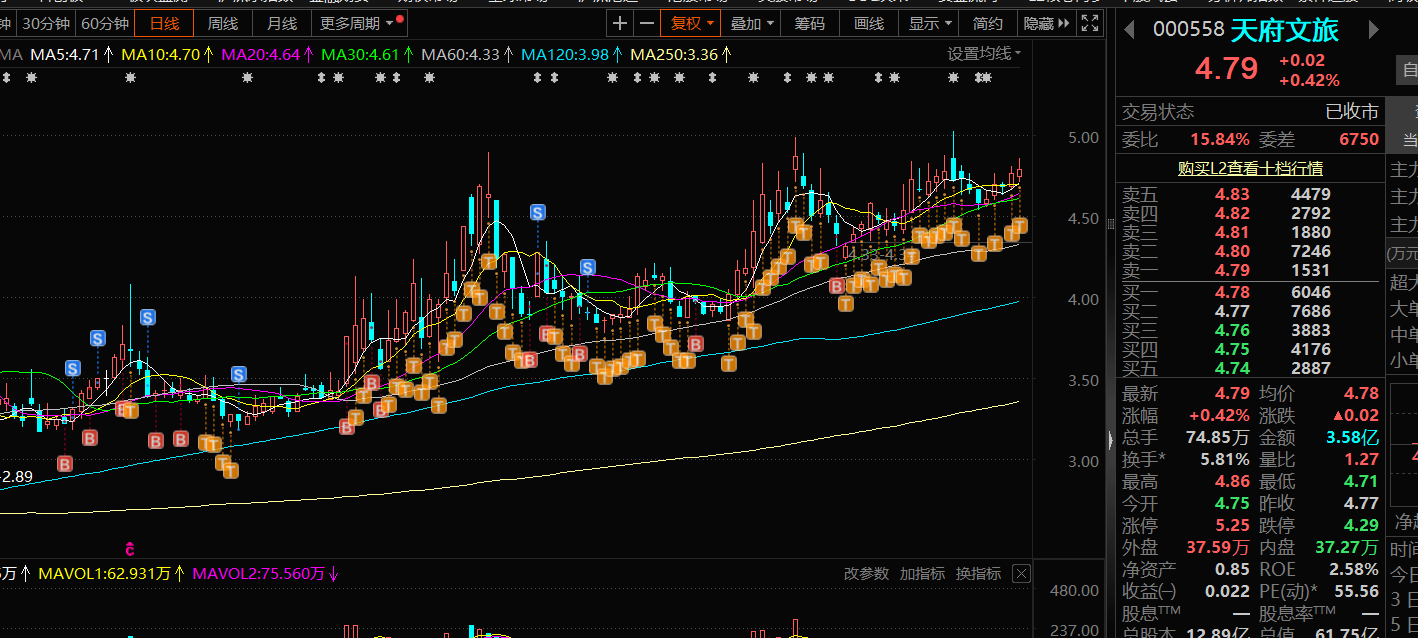
Task: Click 加指标 to add an indicator
Action: click(922, 573)
